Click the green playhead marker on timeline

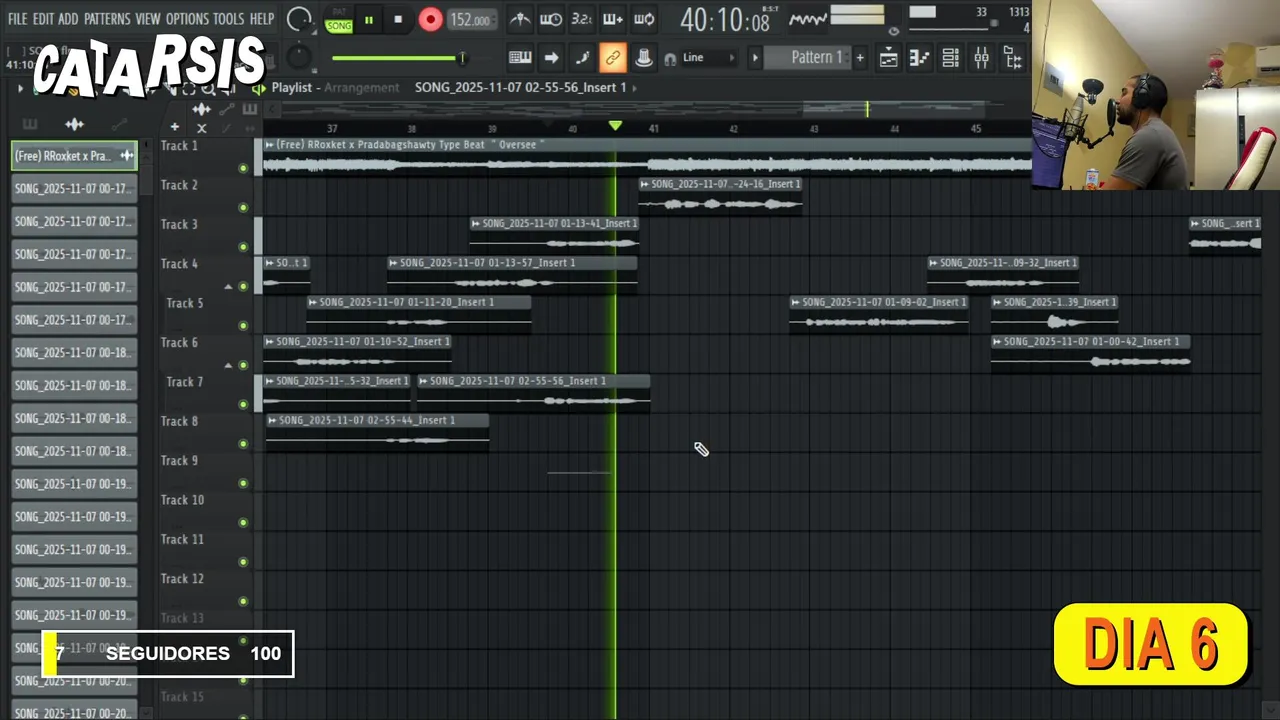point(615,126)
